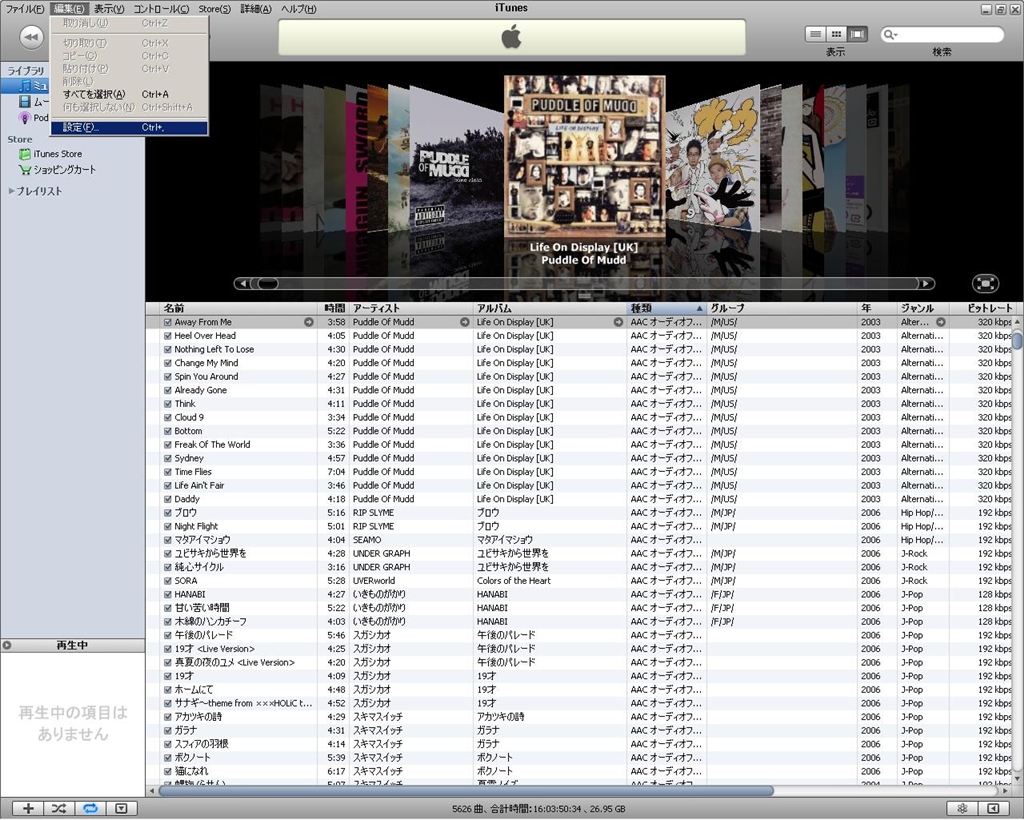1024x820 pixels.
Task: Open the Movies library icon in sidebar
Action: [25, 101]
